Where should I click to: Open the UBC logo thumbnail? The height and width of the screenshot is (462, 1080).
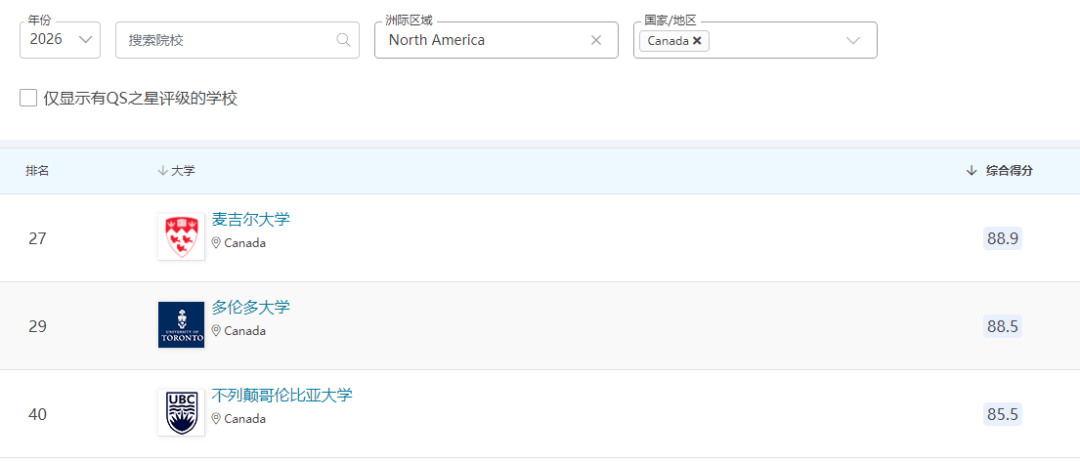(x=181, y=412)
